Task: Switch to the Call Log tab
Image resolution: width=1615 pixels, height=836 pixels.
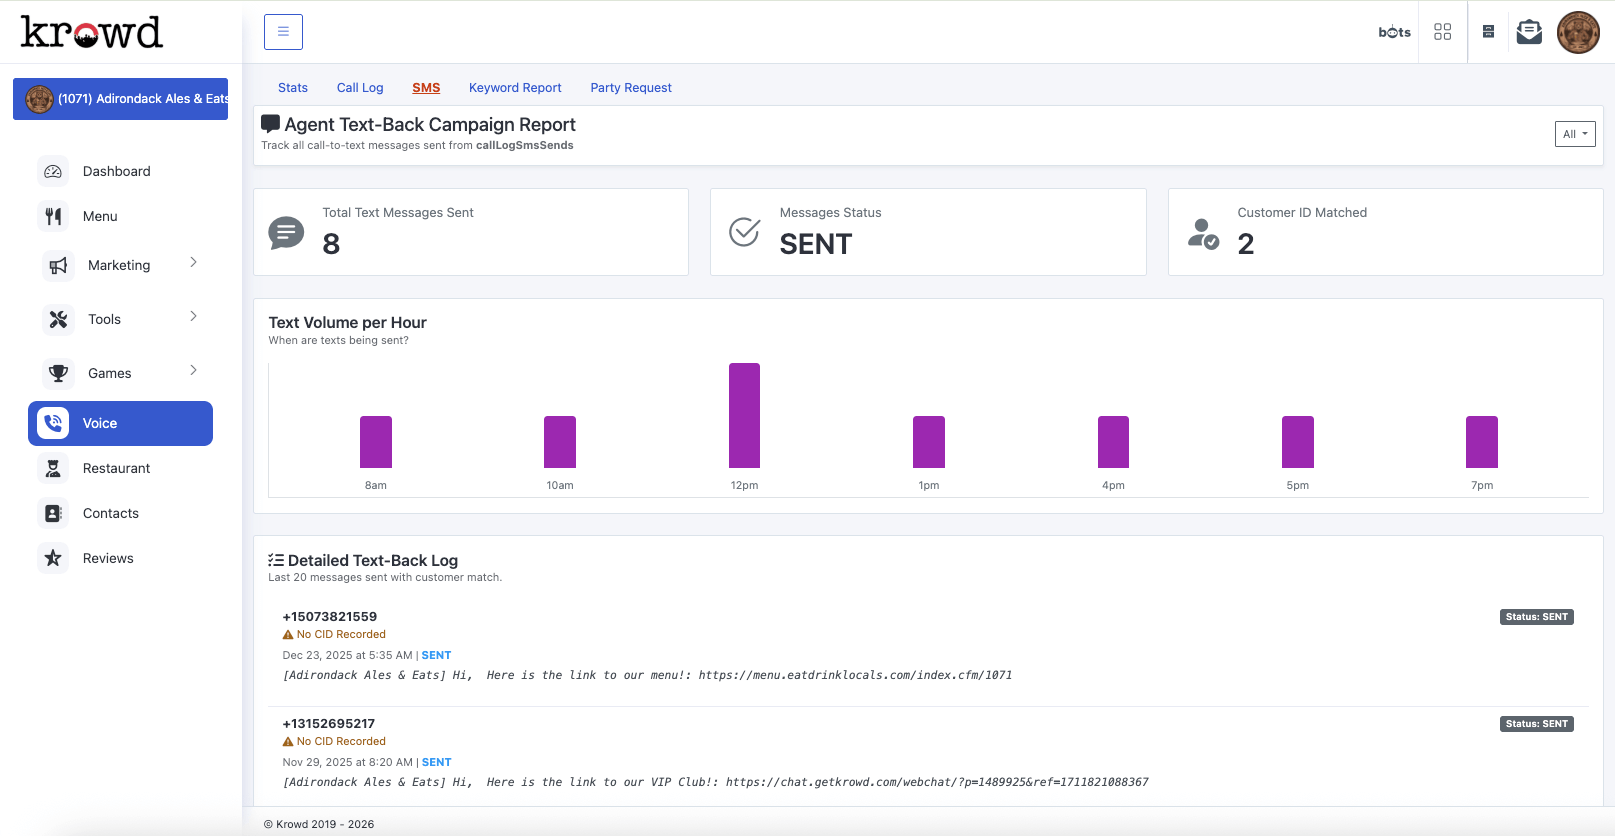Action: coord(360,88)
